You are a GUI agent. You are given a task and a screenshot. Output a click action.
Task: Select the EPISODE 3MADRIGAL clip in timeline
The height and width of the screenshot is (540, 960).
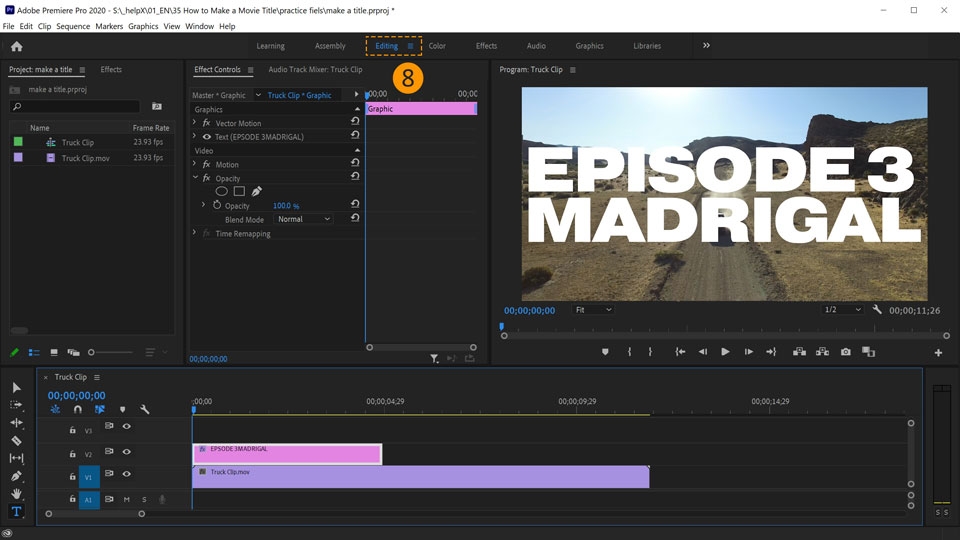pyautogui.click(x=287, y=454)
